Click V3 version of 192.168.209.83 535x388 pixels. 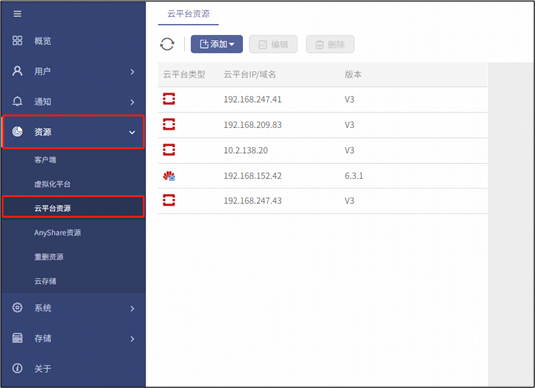pyautogui.click(x=349, y=125)
